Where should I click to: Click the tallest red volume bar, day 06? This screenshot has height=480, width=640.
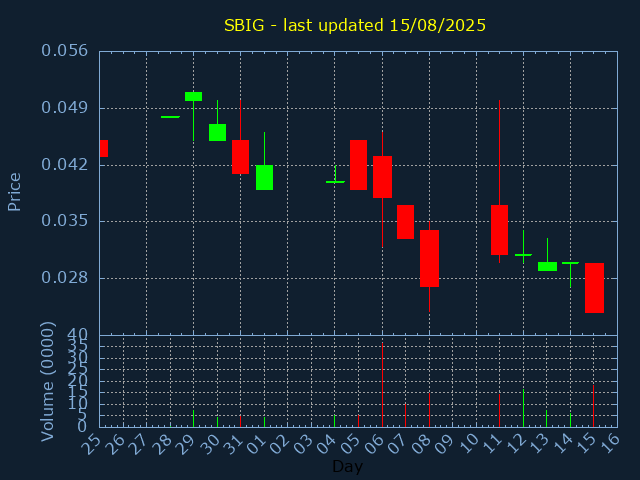tap(382, 385)
